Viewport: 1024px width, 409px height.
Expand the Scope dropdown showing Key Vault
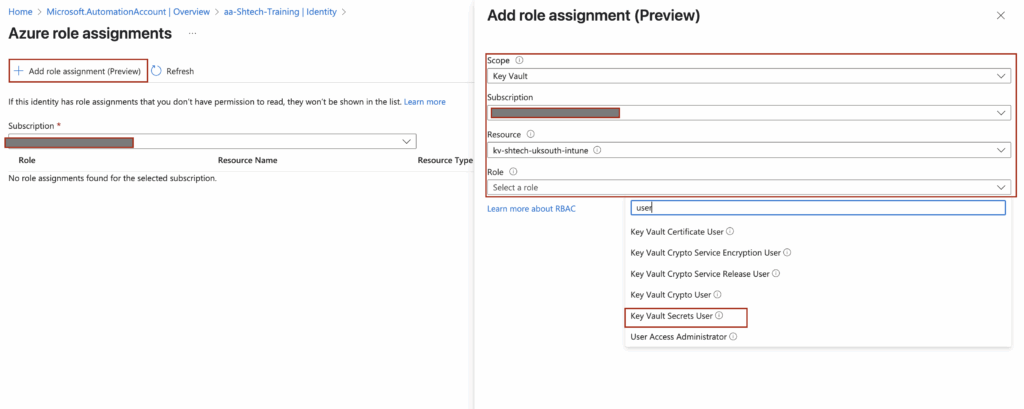(x=748, y=76)
